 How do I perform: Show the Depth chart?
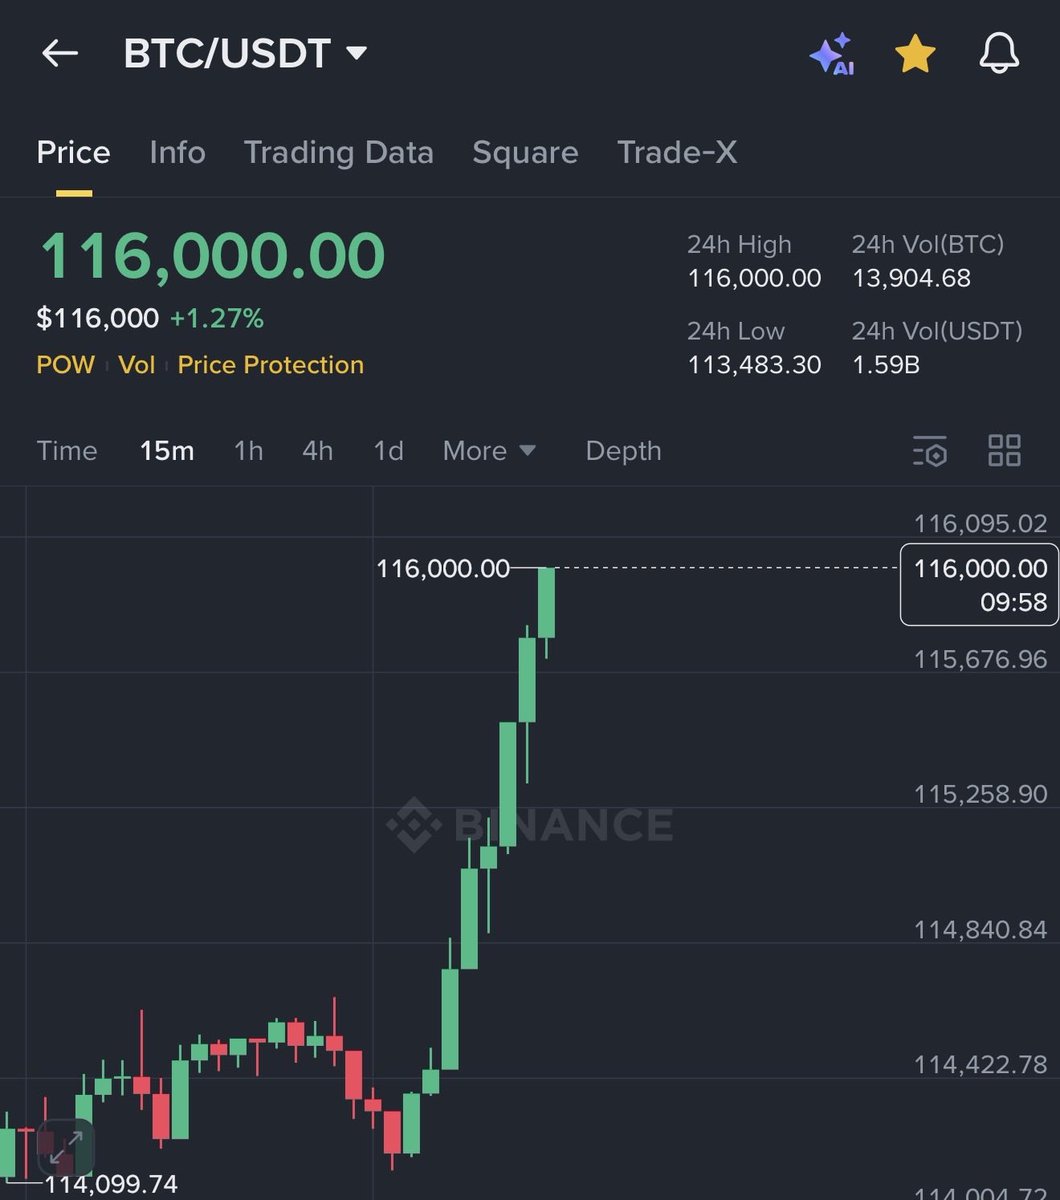click(x=623, y=451)
